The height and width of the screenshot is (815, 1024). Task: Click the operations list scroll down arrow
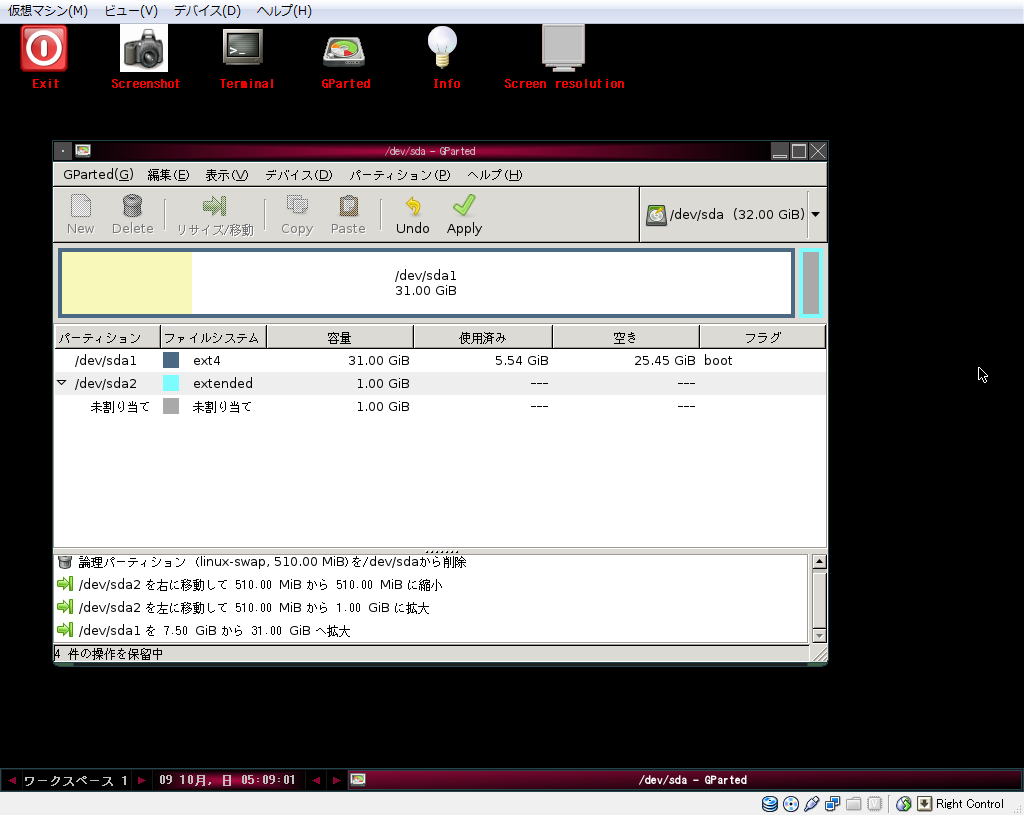(819, 635)
